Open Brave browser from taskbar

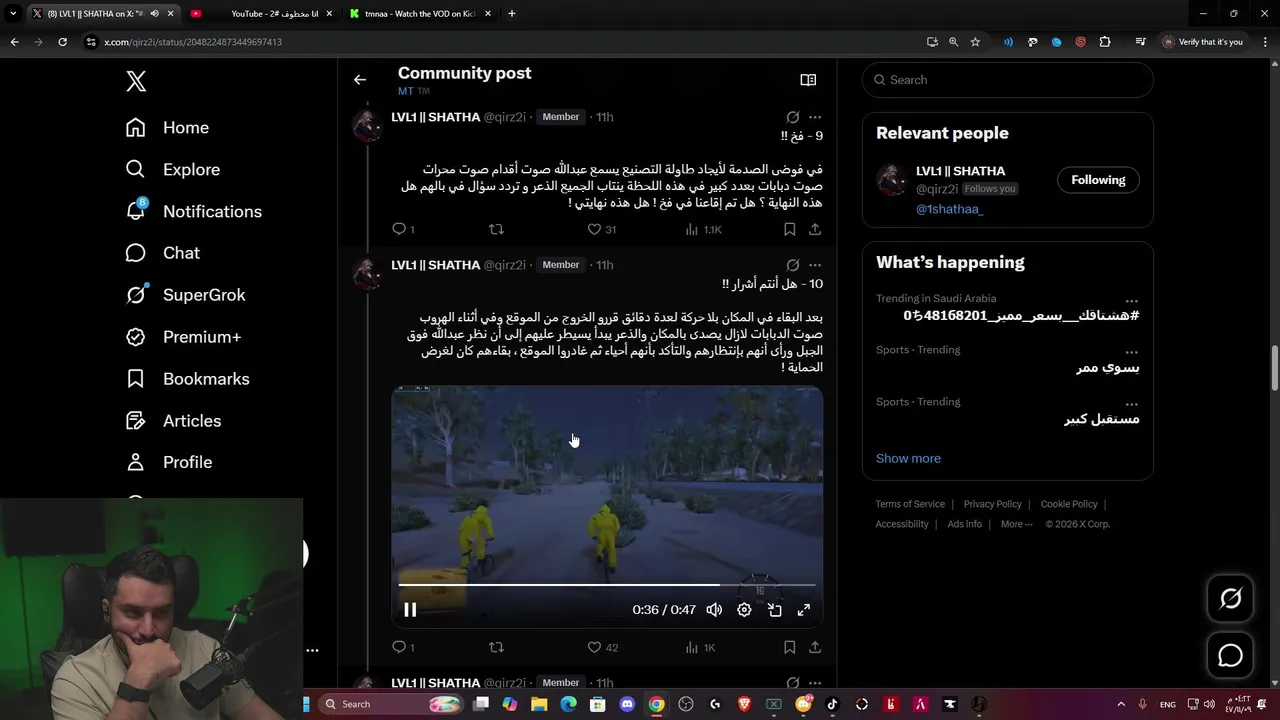(744, 704)
